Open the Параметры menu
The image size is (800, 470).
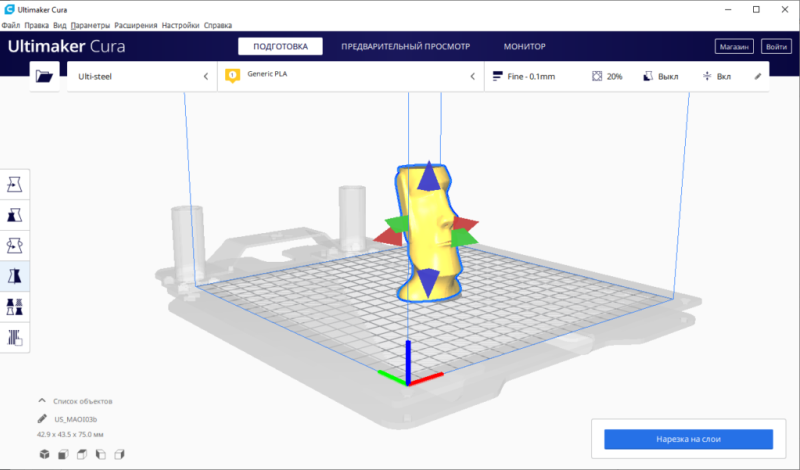(x=90, y=25)
